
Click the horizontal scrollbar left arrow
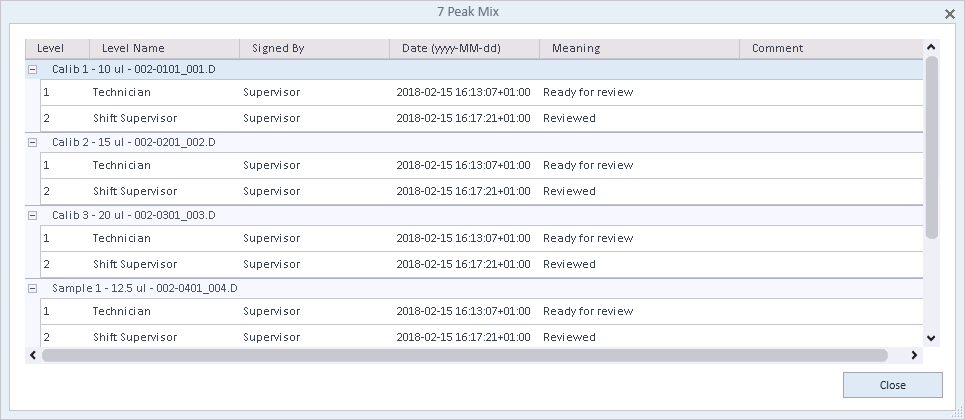point(33,355)
